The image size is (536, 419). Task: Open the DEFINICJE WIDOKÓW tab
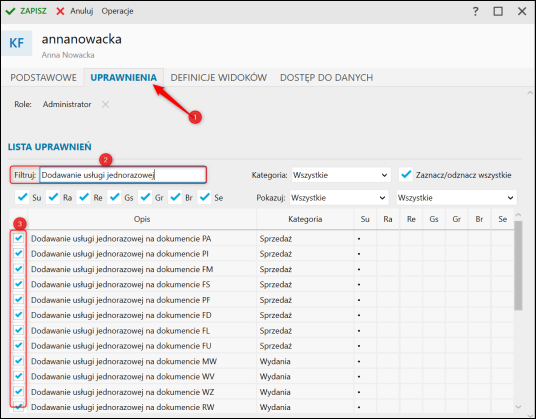219,78
